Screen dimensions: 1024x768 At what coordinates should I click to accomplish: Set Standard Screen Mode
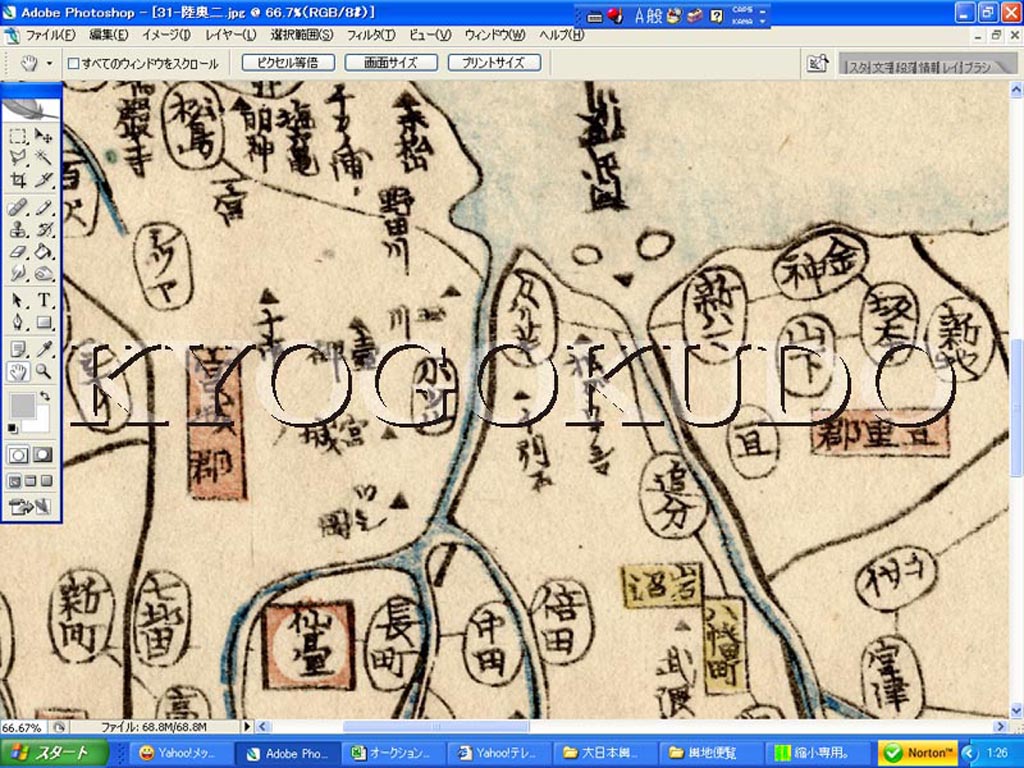[14, 481]
